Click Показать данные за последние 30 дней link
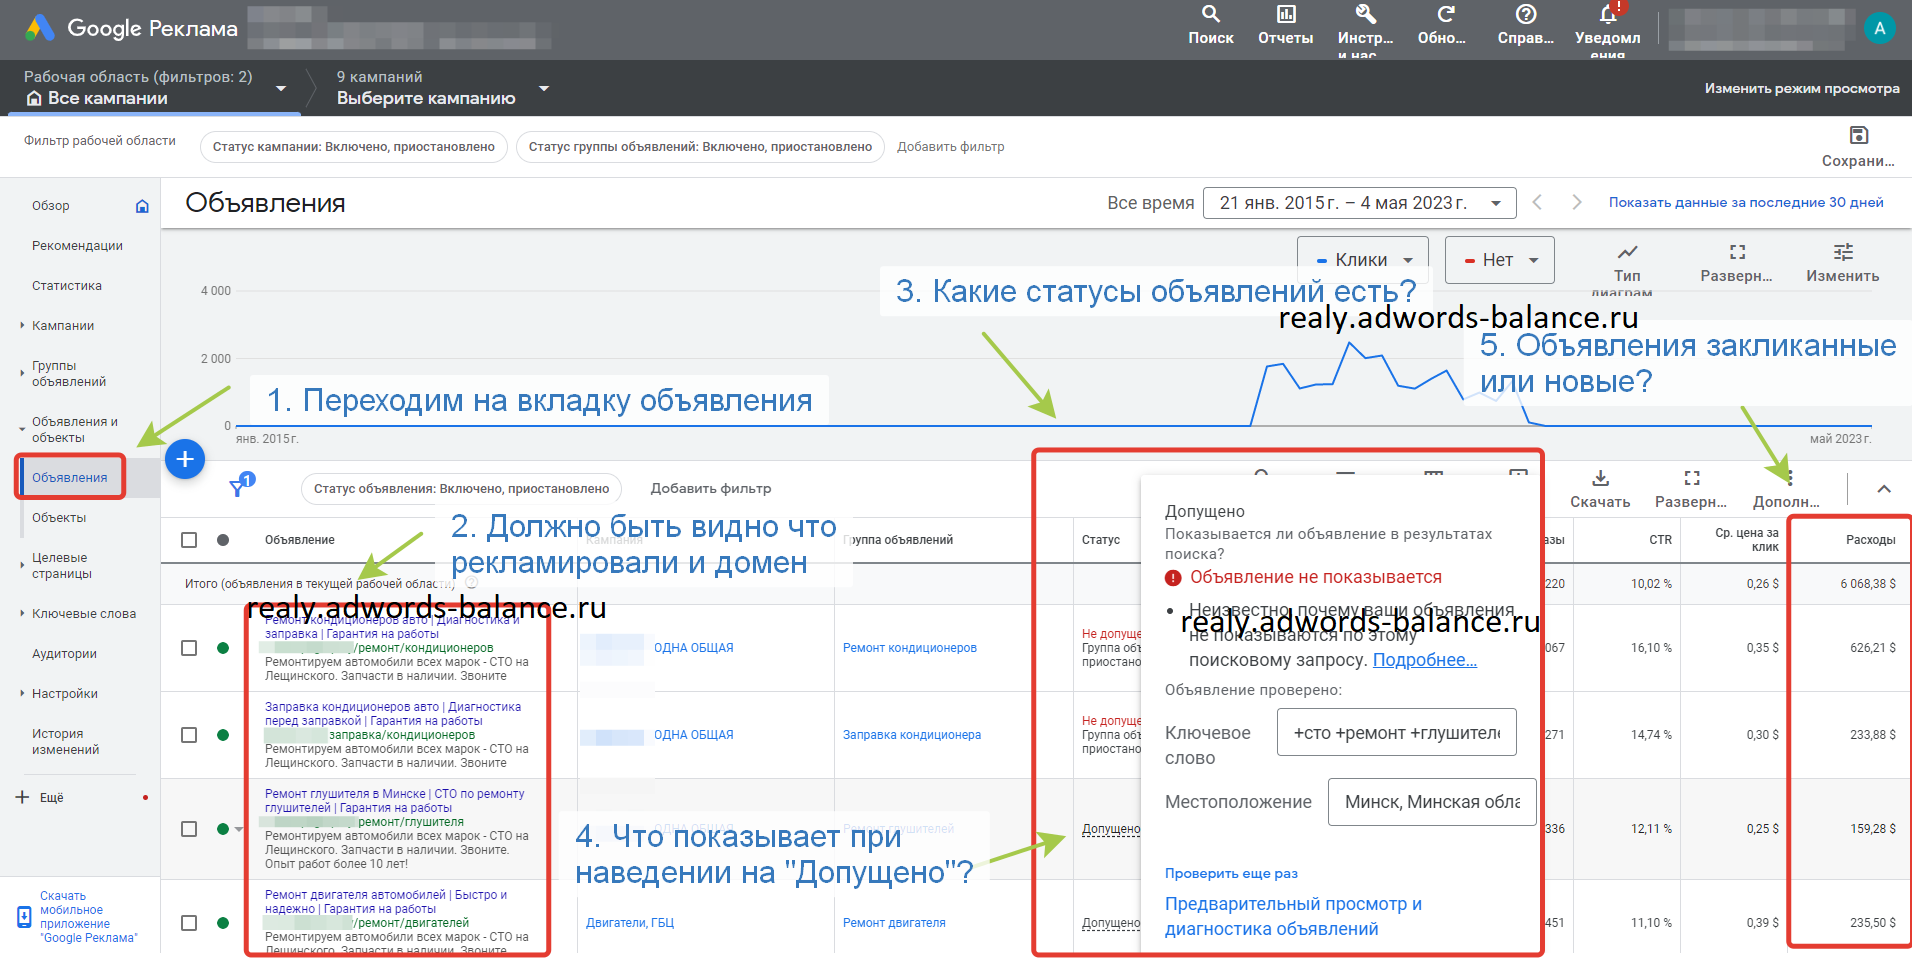Viewport: 1912px width, 958px height. pos(1745,203)
